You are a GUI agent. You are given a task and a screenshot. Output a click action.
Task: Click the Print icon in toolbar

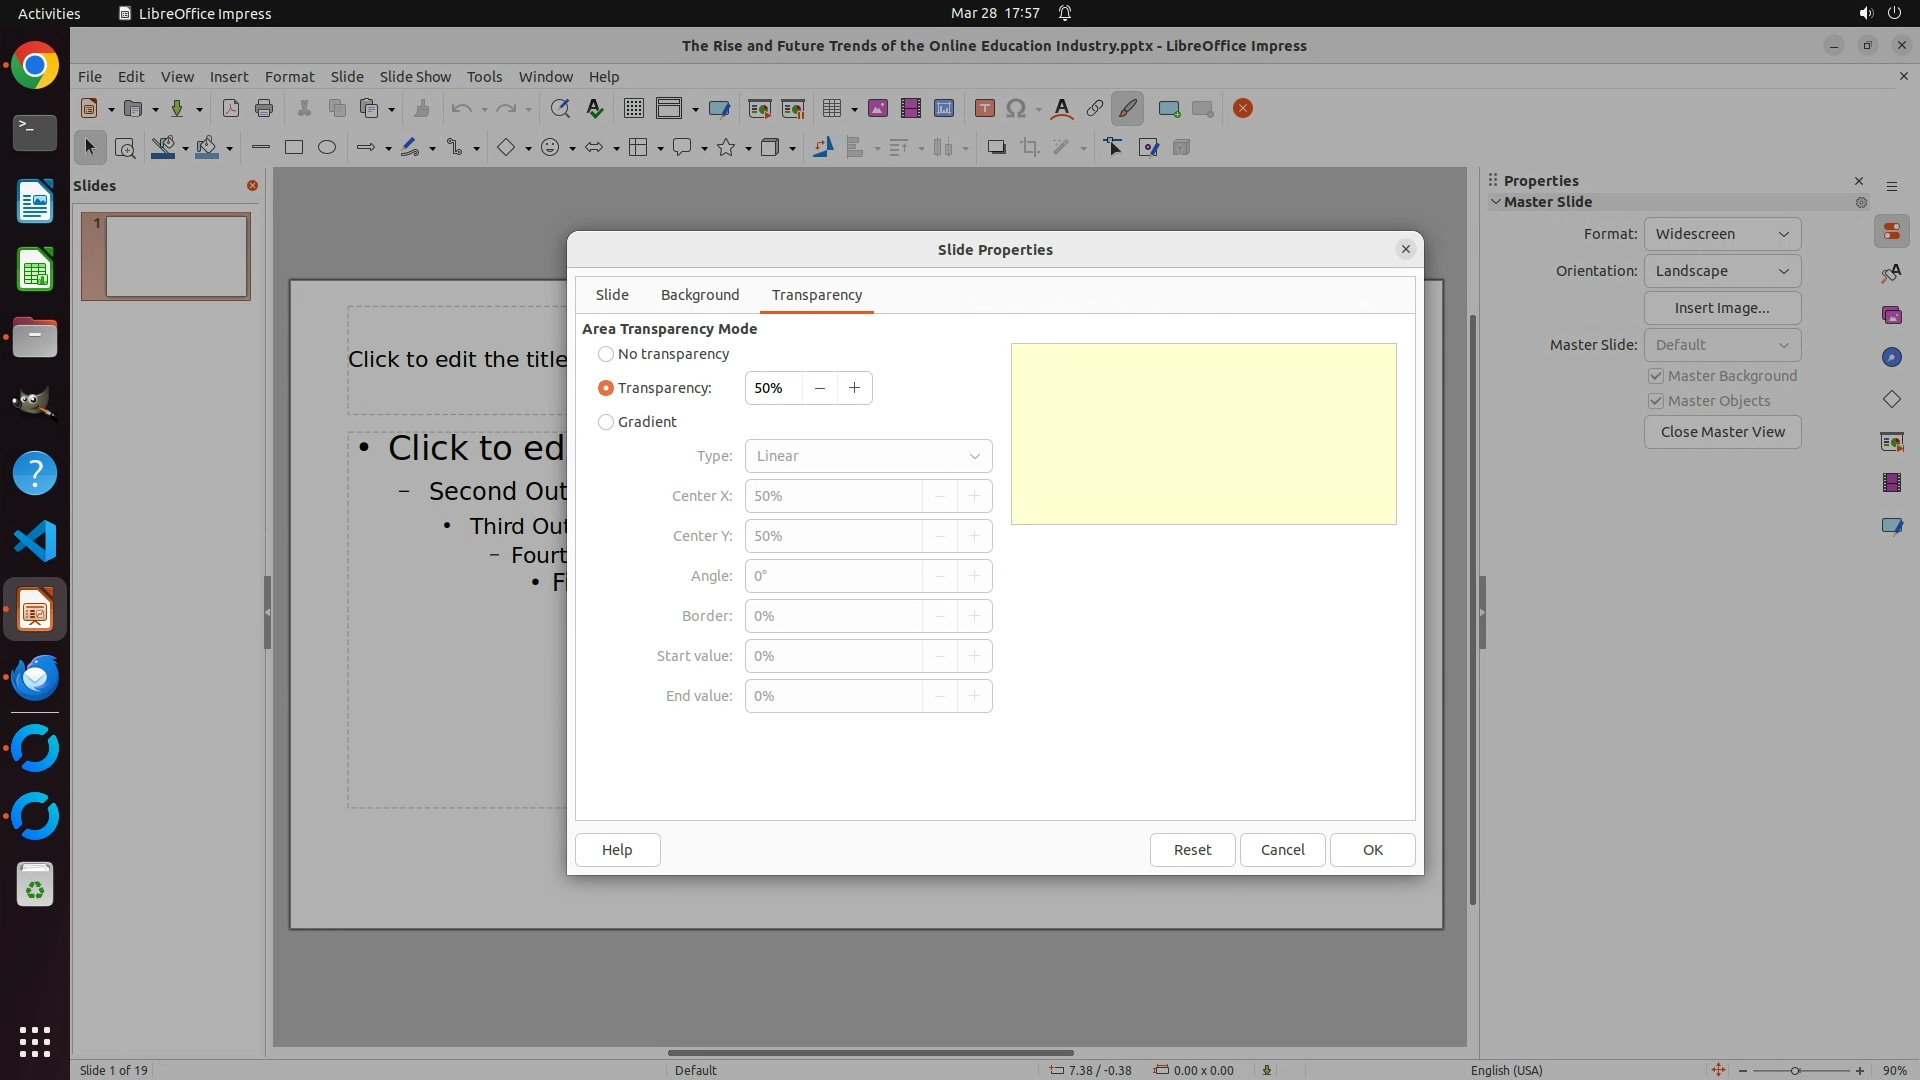pyautogui.click(x=264, y=109)
